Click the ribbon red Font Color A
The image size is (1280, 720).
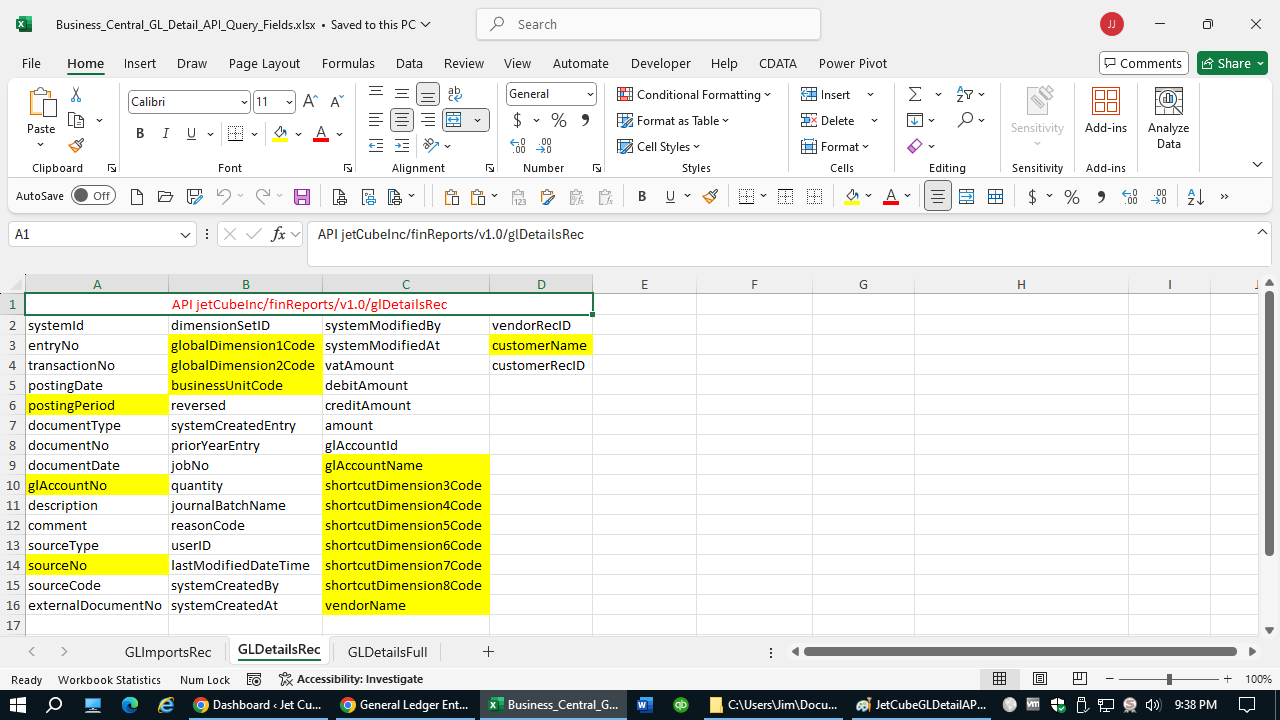321,134
